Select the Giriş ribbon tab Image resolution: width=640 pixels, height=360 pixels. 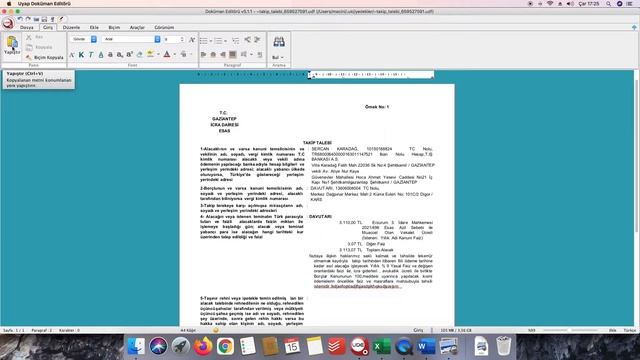[x=48, y=27]
